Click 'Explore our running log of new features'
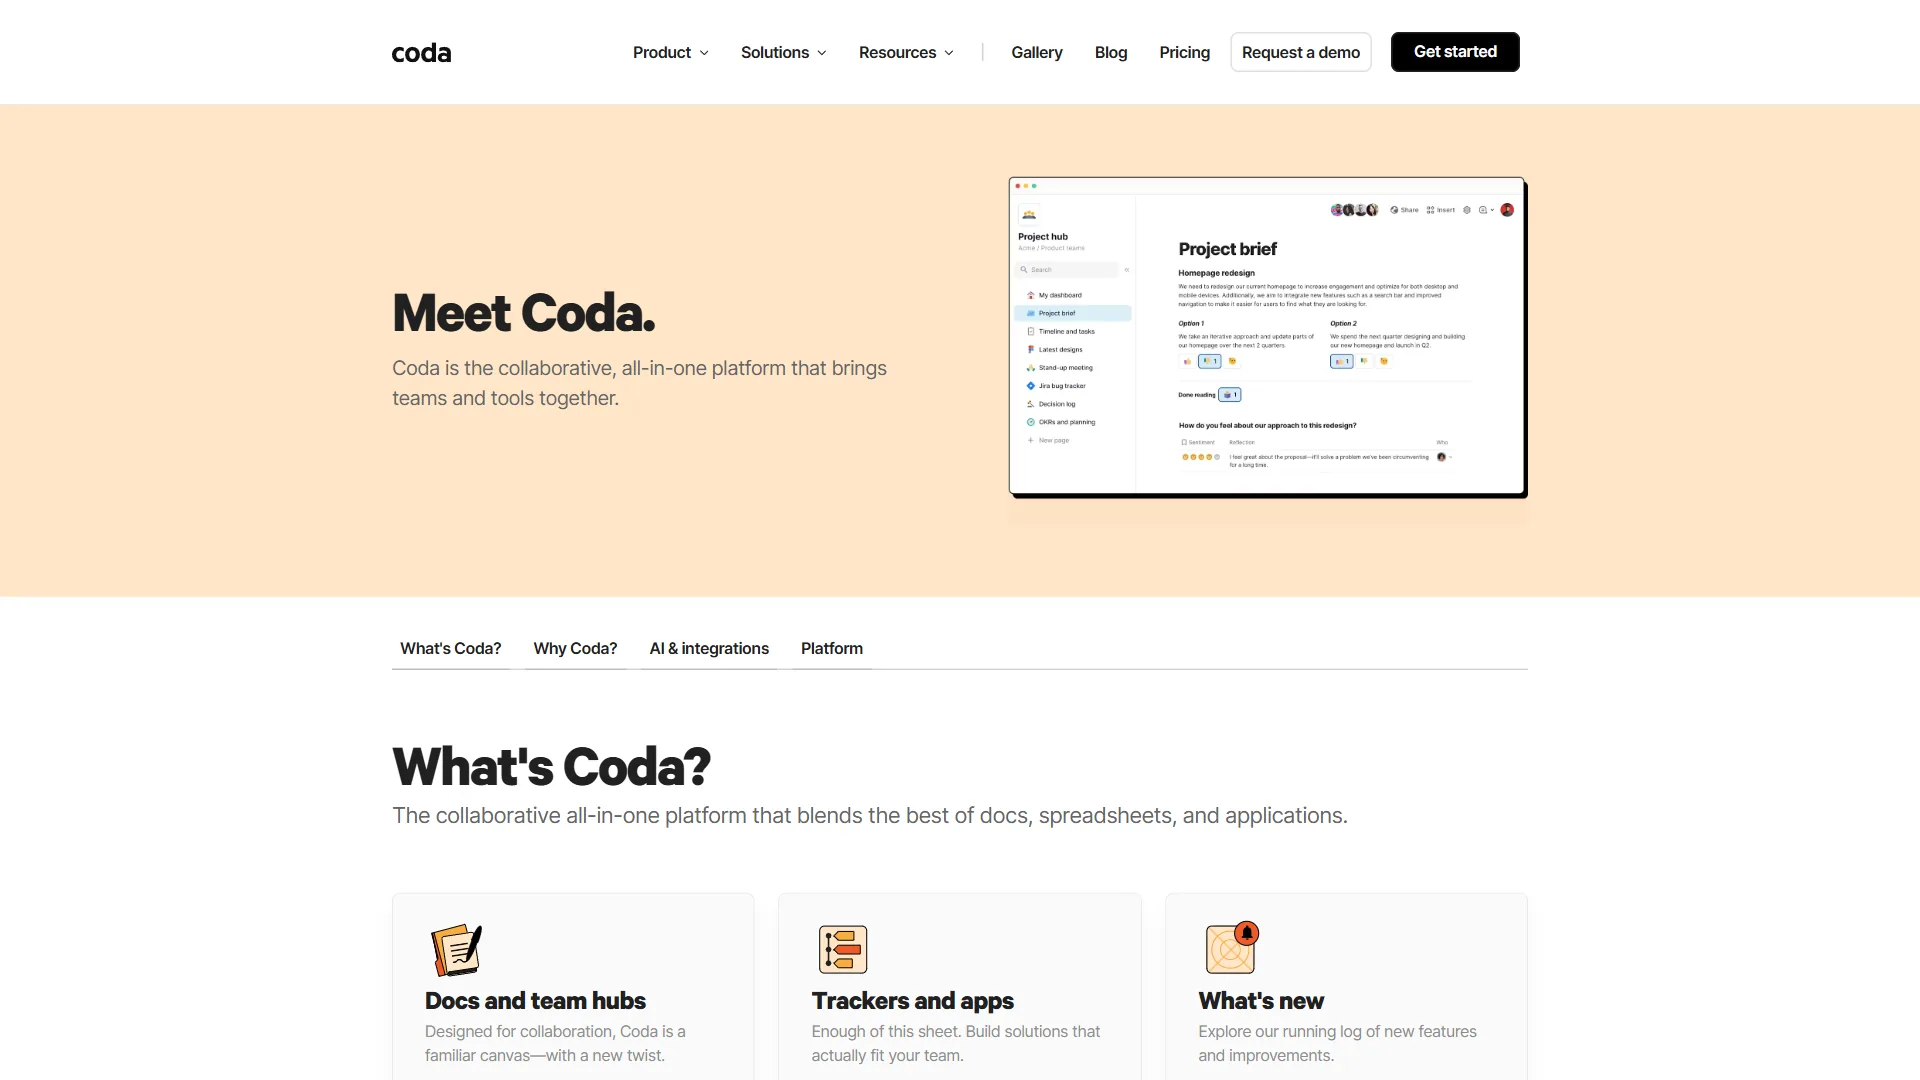Screen dimensions: 1920x1080 [1337, 1031]
